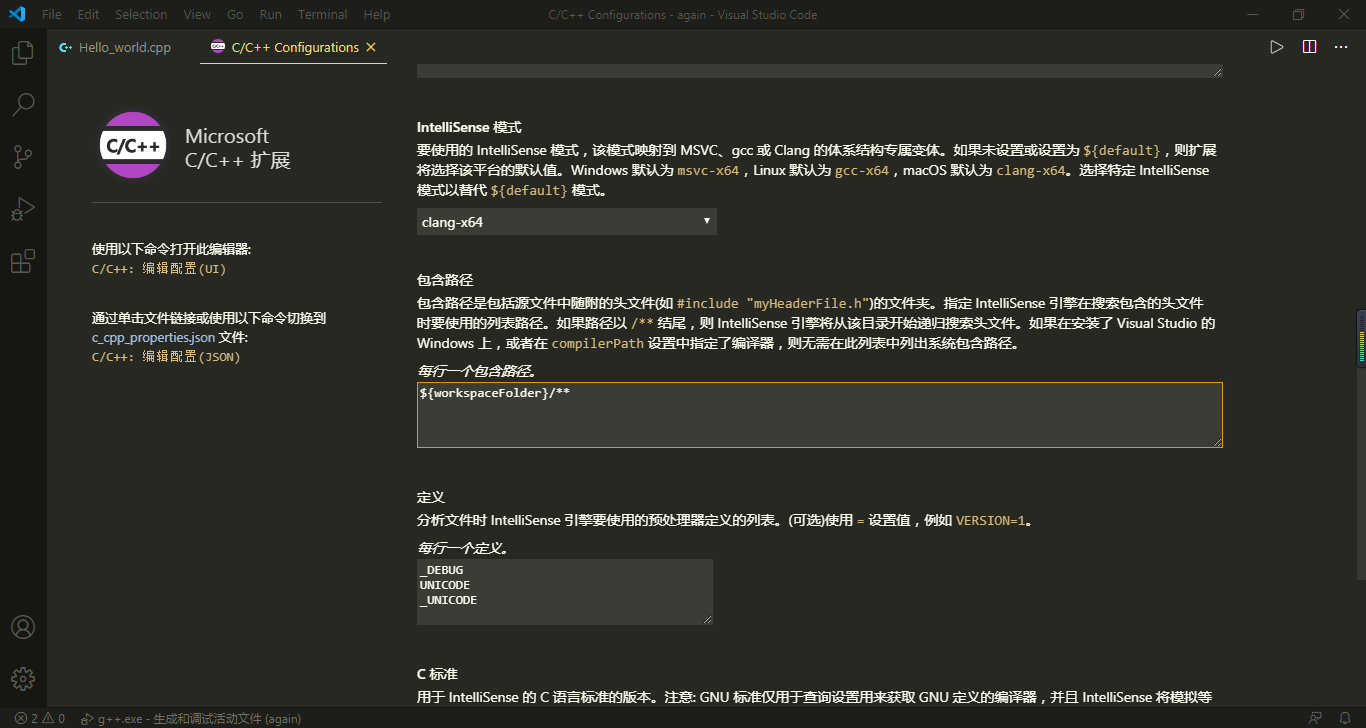The image size is (1366, 728).
Task: Open the Edit menu
Action: [88, 15]
